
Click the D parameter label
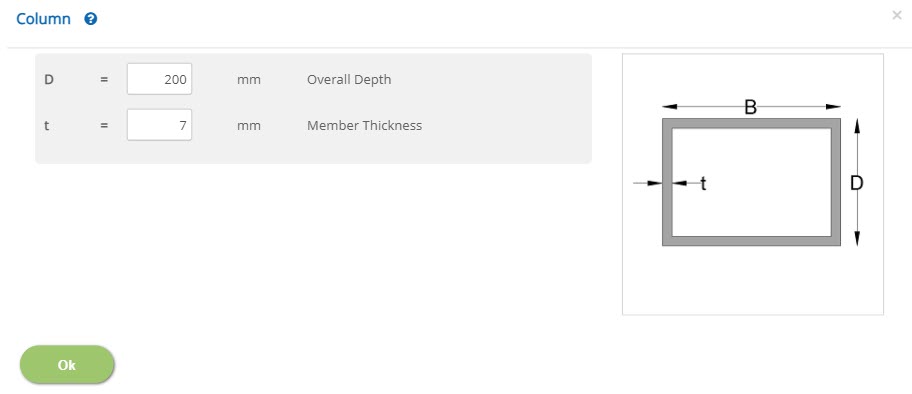[49, 79]
